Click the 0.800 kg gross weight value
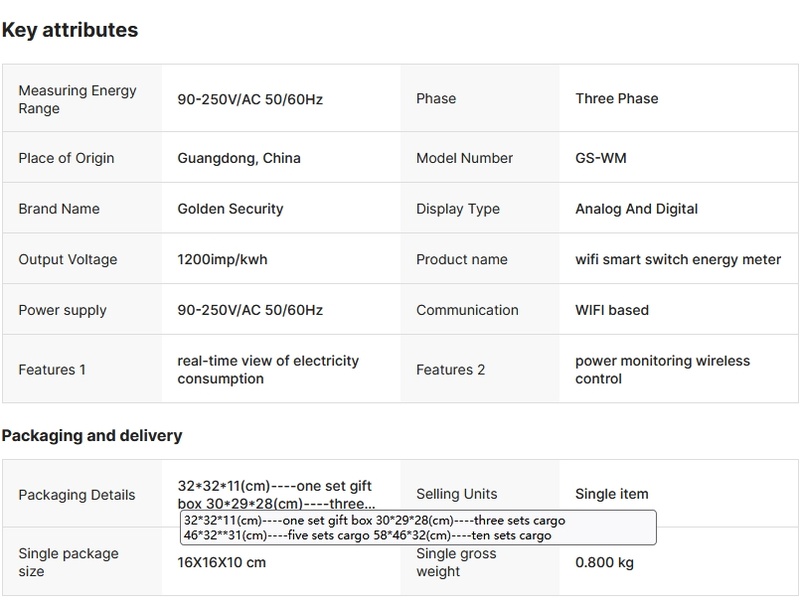The image size is (800, 604). 605,562
